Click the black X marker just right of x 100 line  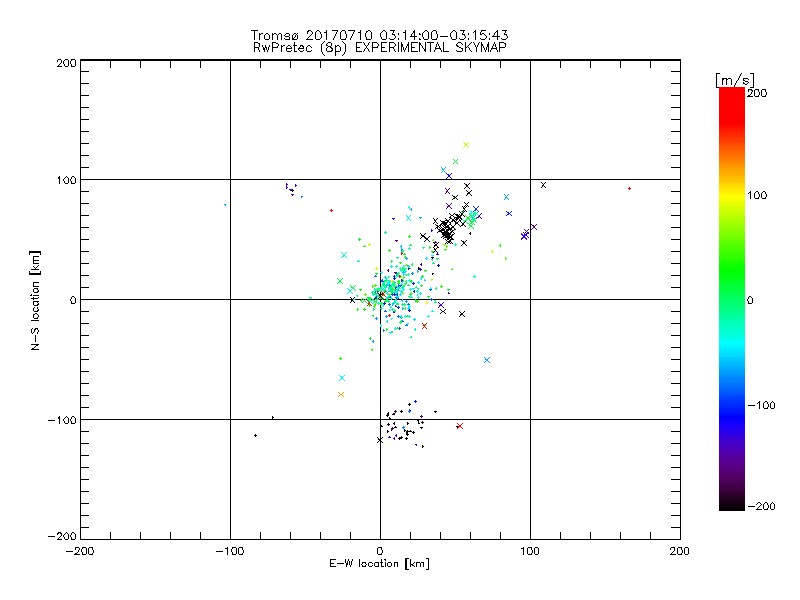coord(543,185)
